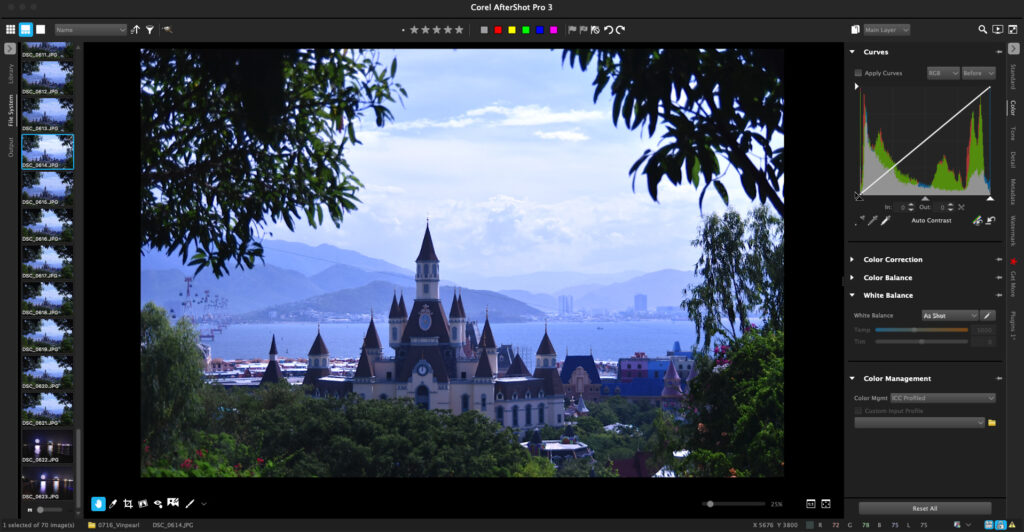Collapse the Curves section
Viewport: 1024px width, 532px height.
[x=852, y=52]
